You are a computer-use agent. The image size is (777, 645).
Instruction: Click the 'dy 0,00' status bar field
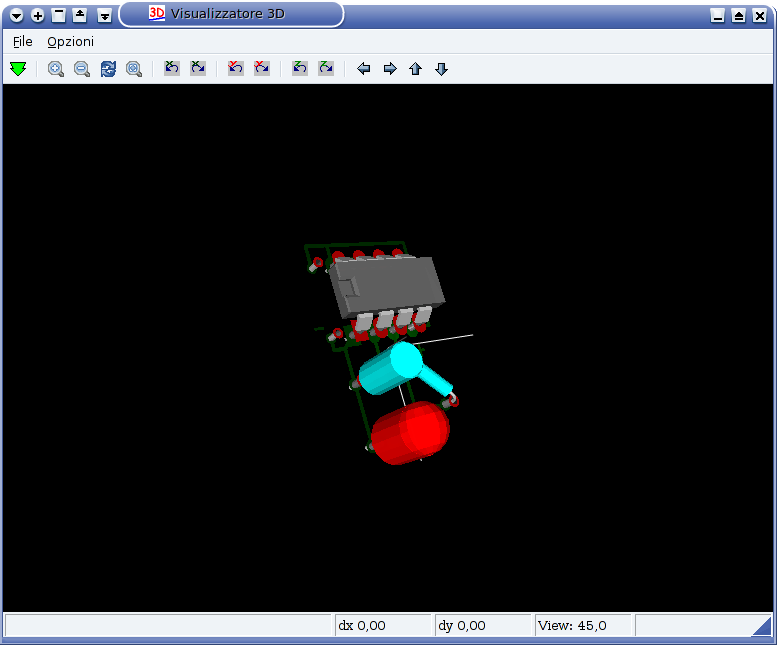click(x=483, y=625)
